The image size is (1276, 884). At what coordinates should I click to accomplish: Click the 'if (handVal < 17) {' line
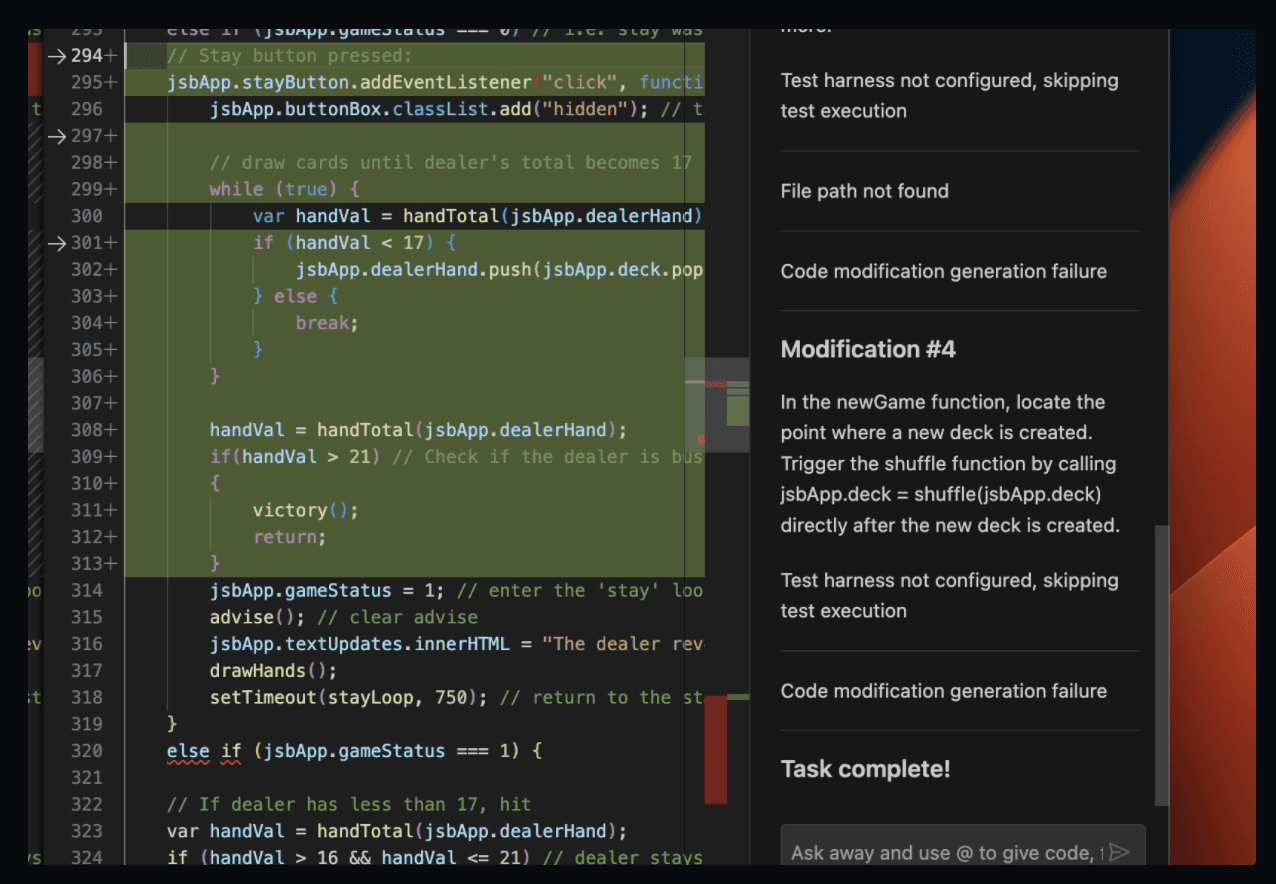point(354,243)
